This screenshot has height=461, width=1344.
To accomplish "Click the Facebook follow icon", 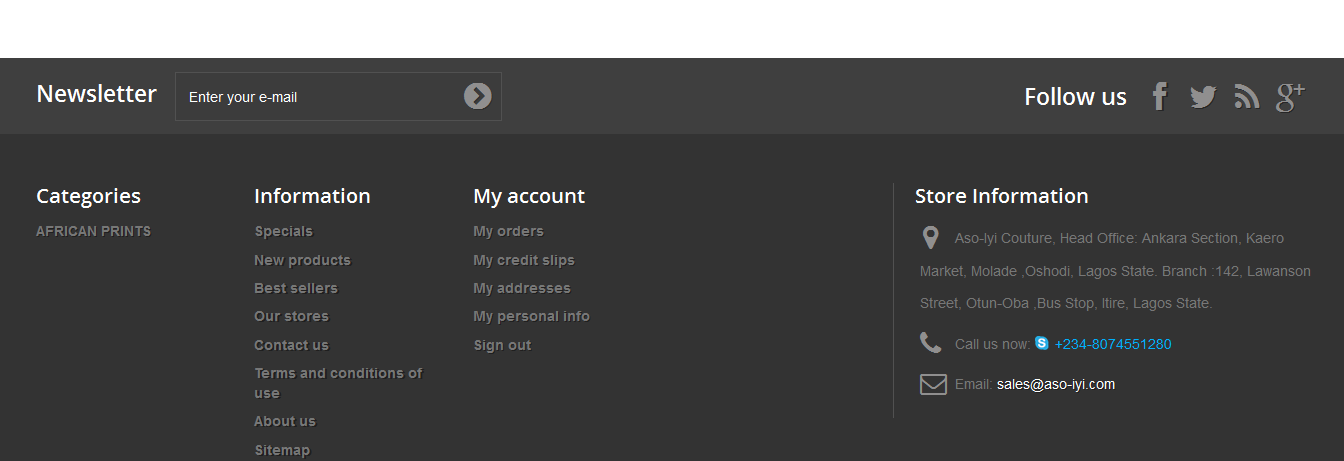I will tap(1159, 97).
